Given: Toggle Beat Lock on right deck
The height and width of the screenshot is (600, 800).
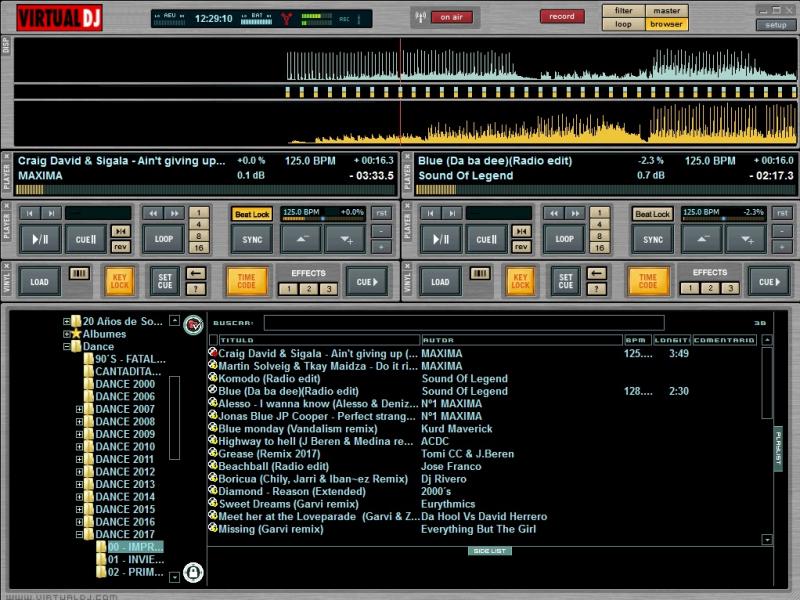Looking at the screenshot, I should click(x=653, y=214).
